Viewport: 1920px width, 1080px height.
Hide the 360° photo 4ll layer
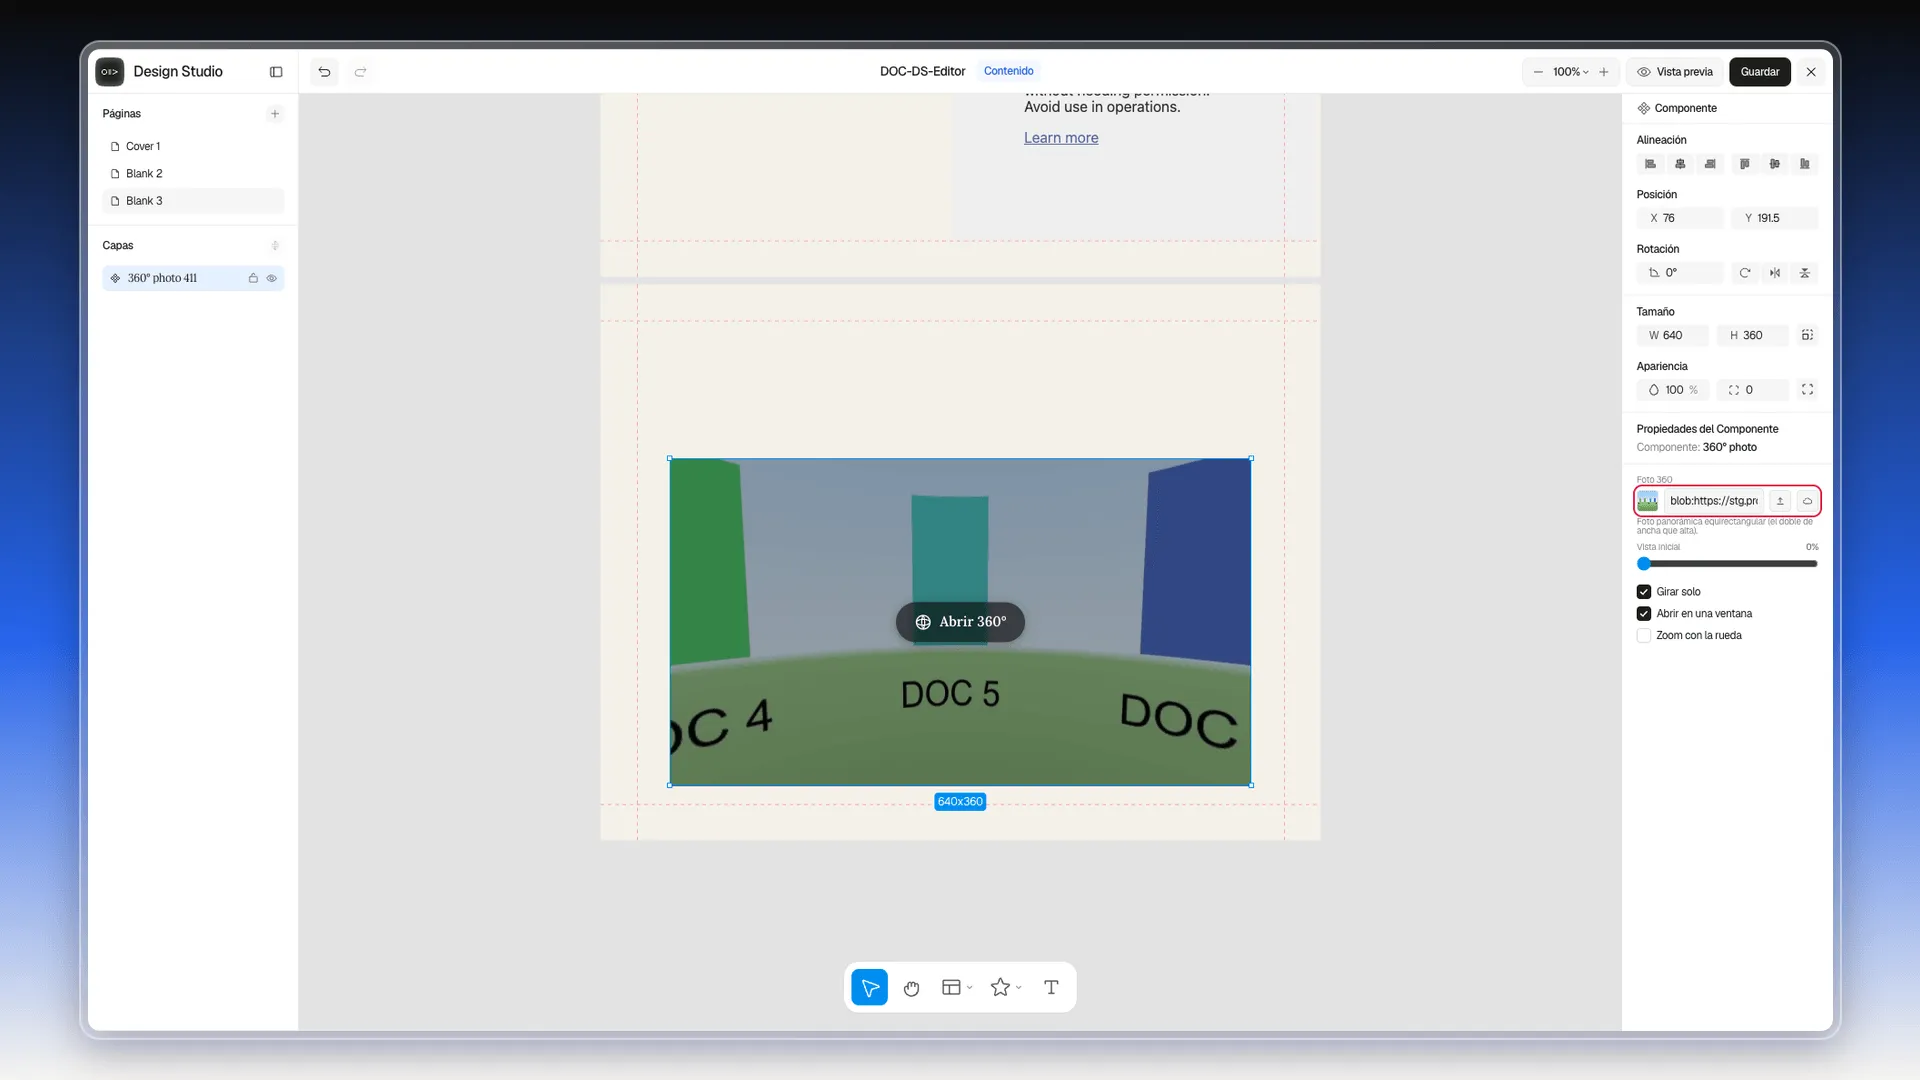click(271, 278)
